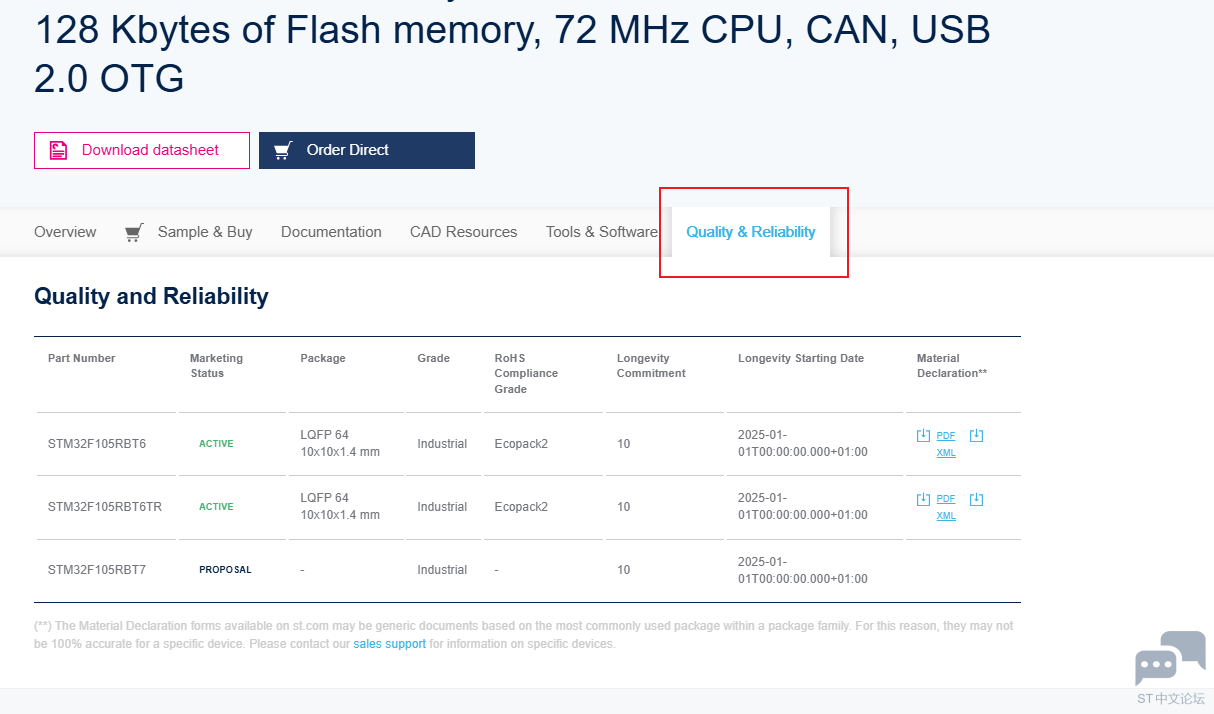Select the Tools & Software tab
The height and width of the screenshot is (714, 1214).
[x=602, y=232]
